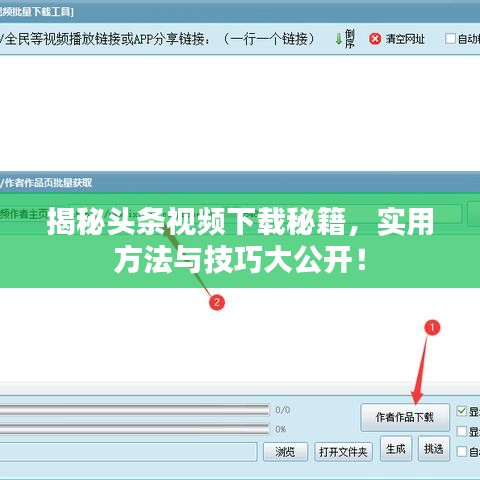This screenshot has height=480, width=480.
Task: Click the red annotation marker numbered 2
Action: click(x=217, y=302)
